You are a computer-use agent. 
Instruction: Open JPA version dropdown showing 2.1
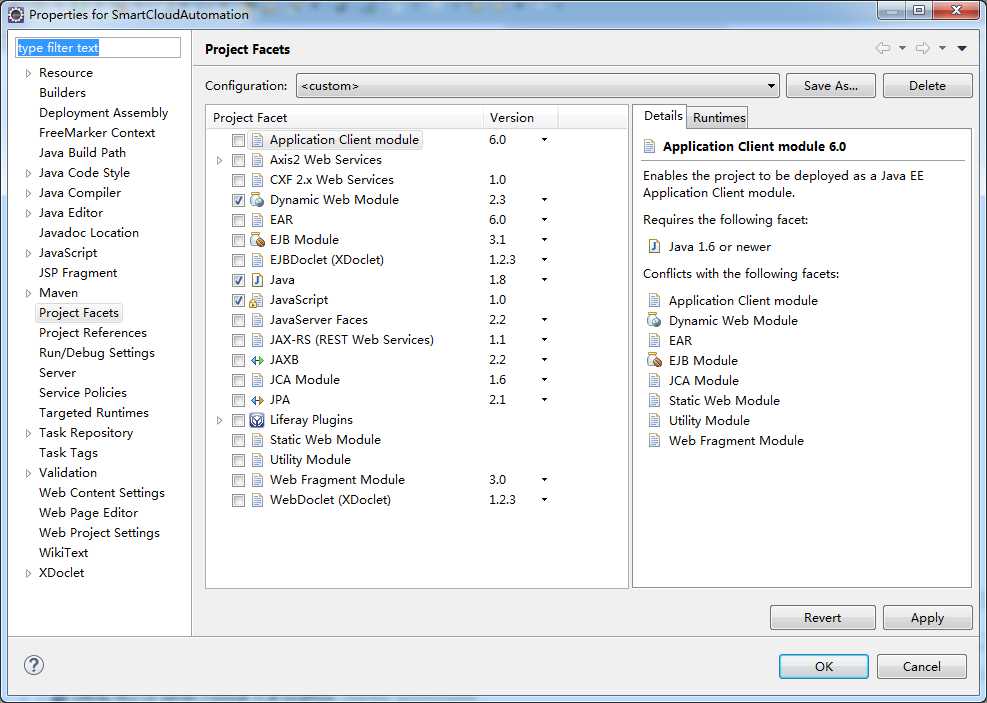544,400
